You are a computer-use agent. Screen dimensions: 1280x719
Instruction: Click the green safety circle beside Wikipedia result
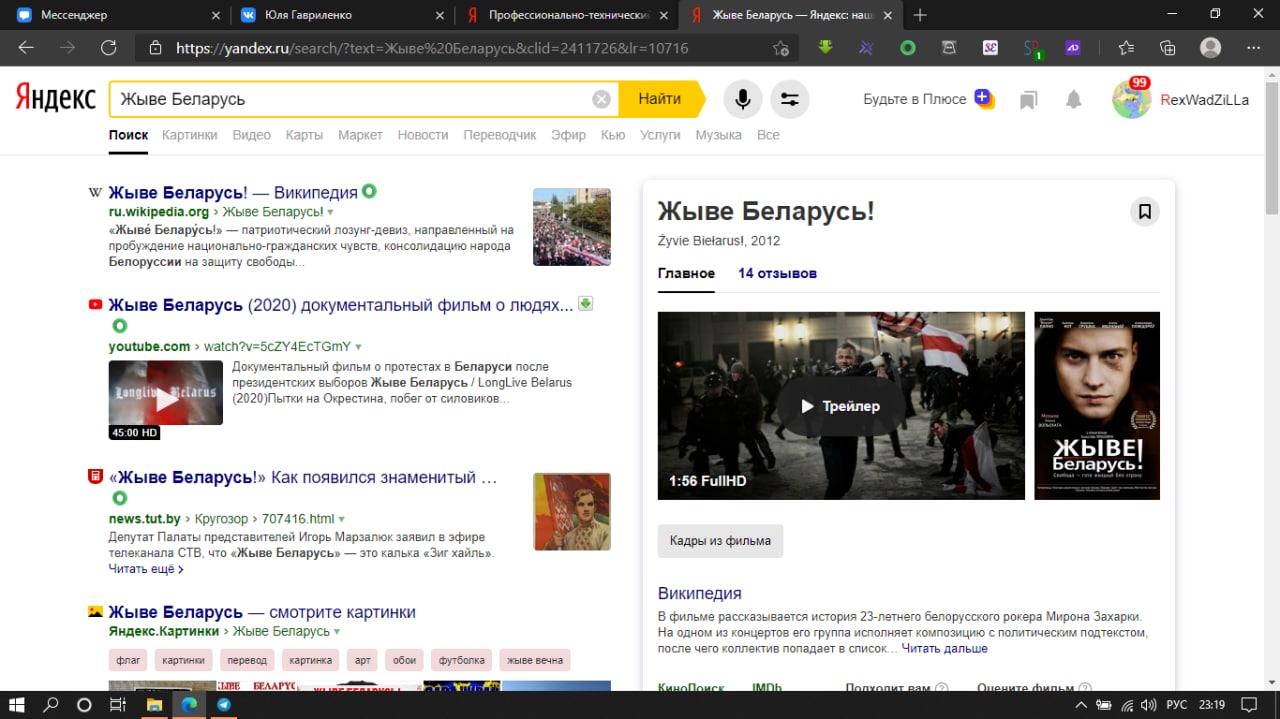click(368, 191)
